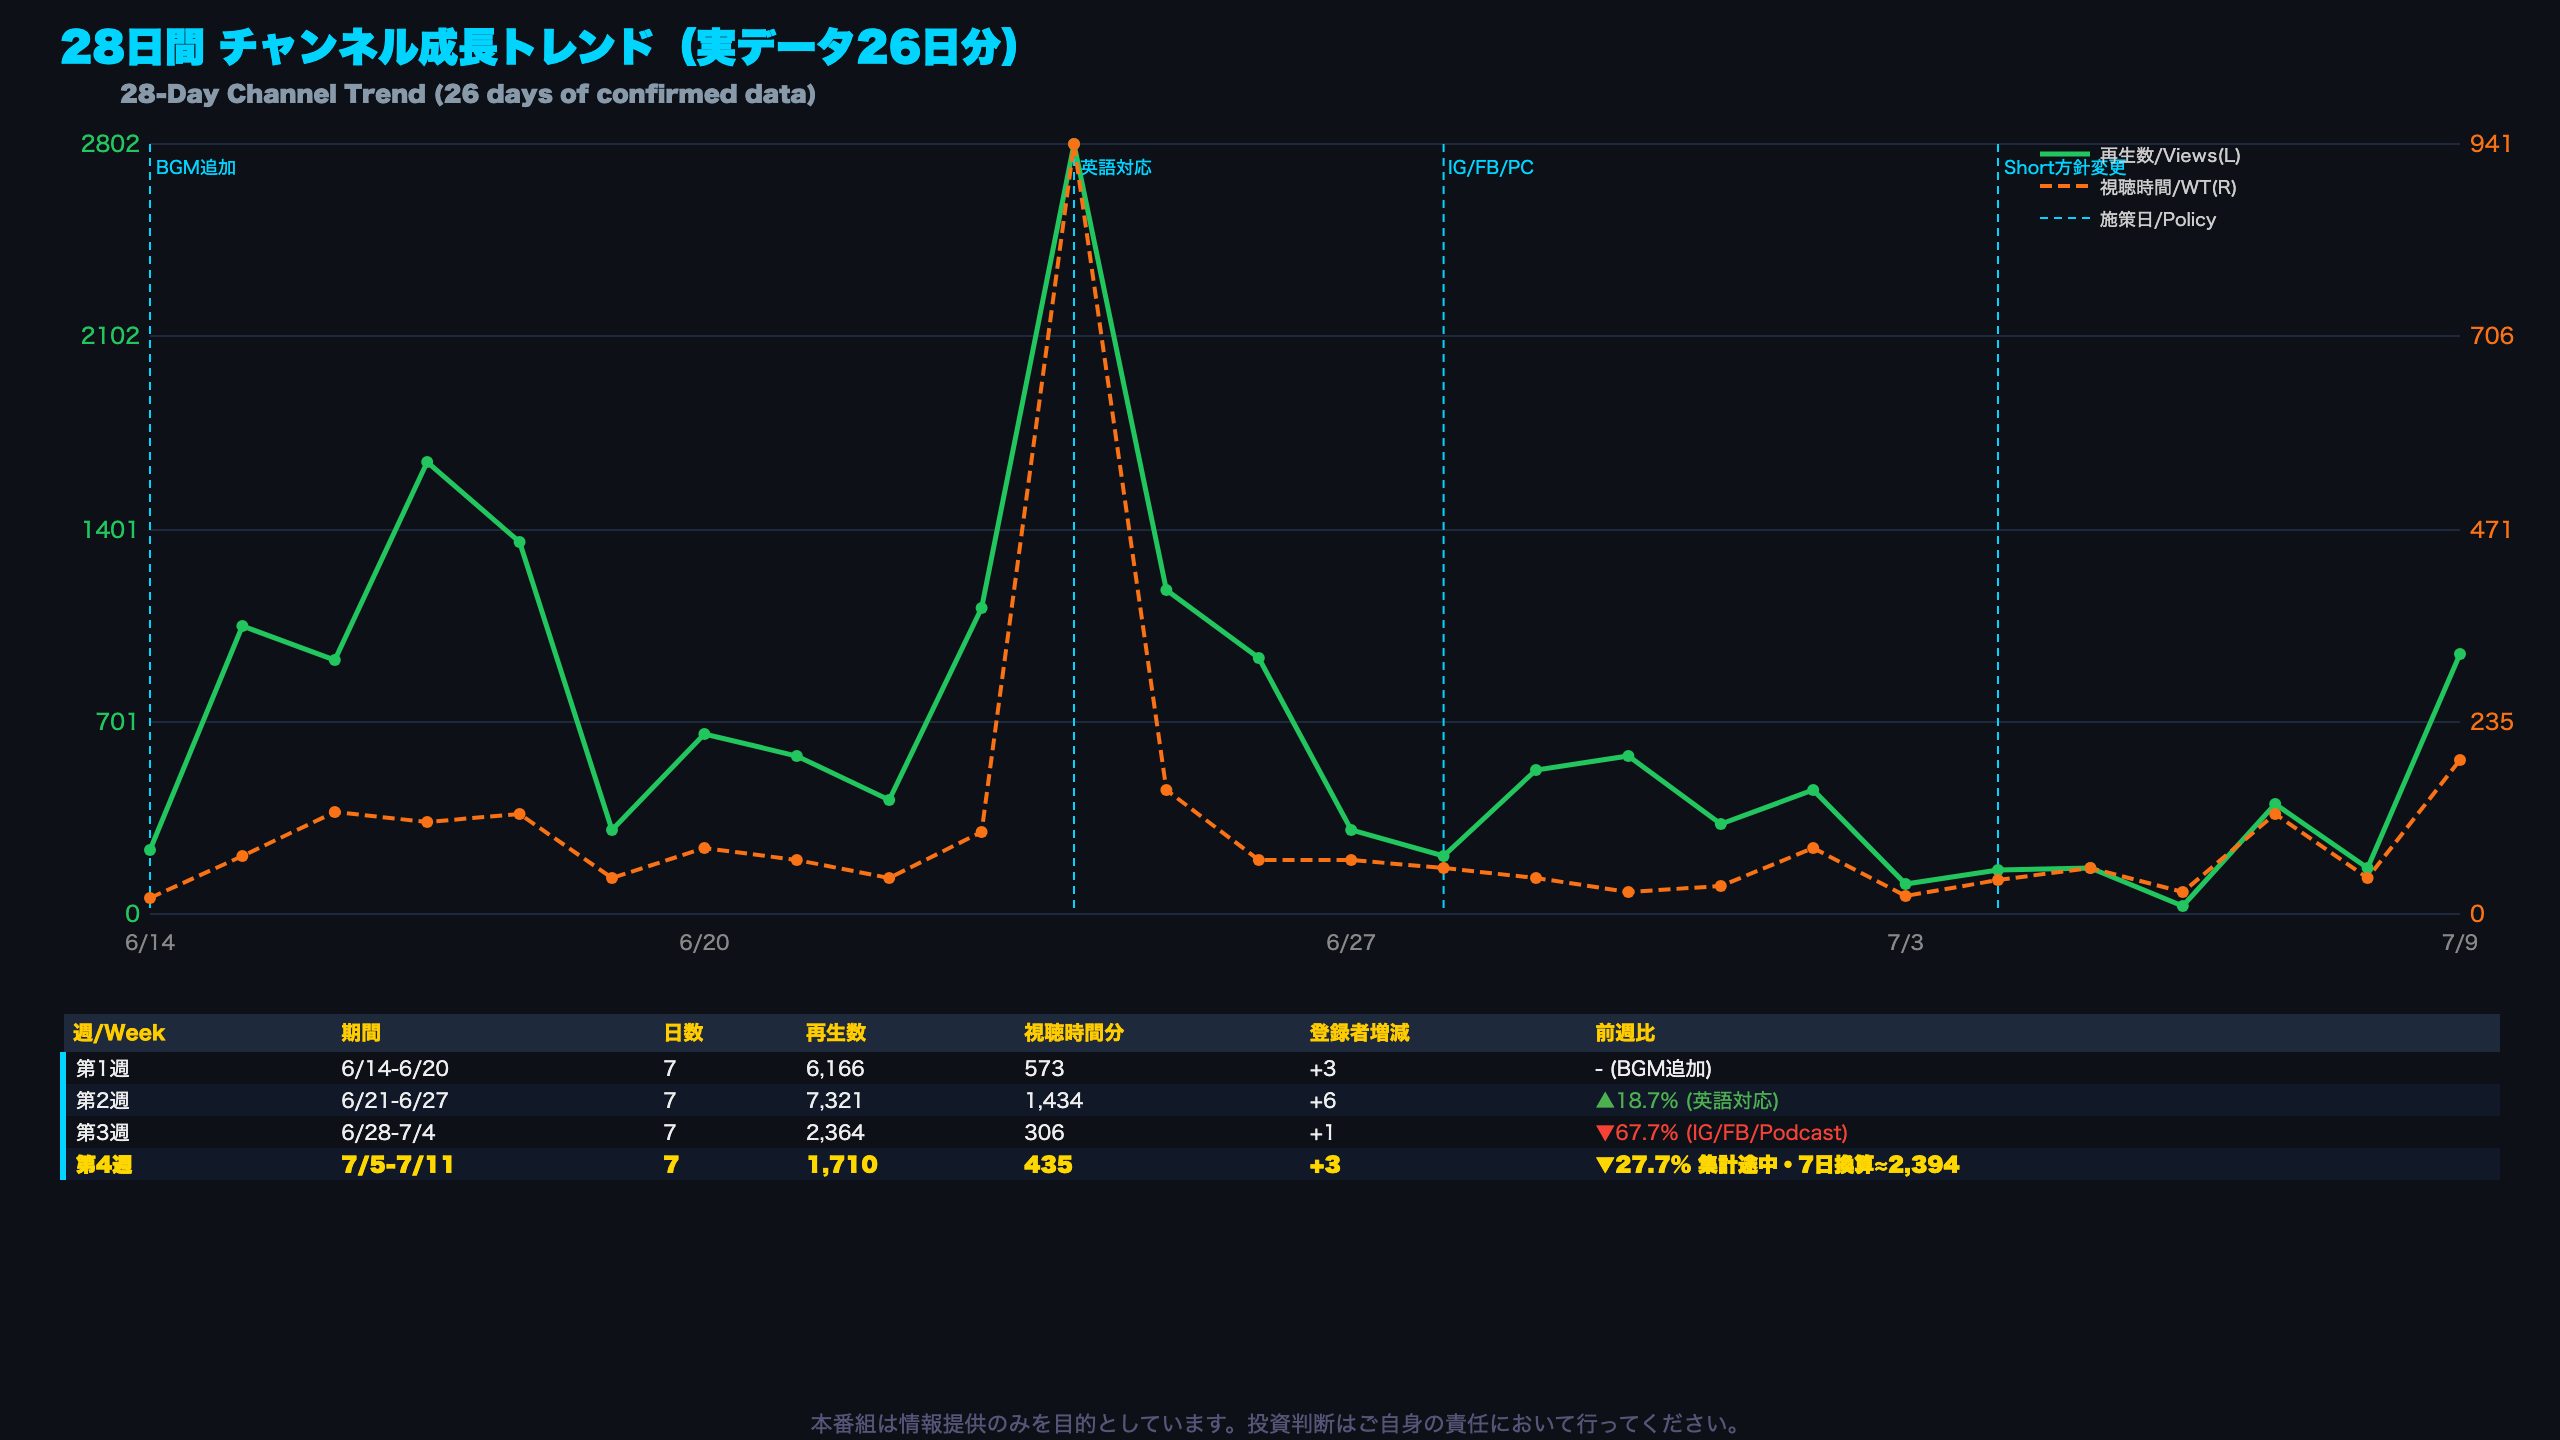This screenshot has width=2560, height=1440.
Task: Click the 週/Week column header
Action: [x=119, y=1033]
